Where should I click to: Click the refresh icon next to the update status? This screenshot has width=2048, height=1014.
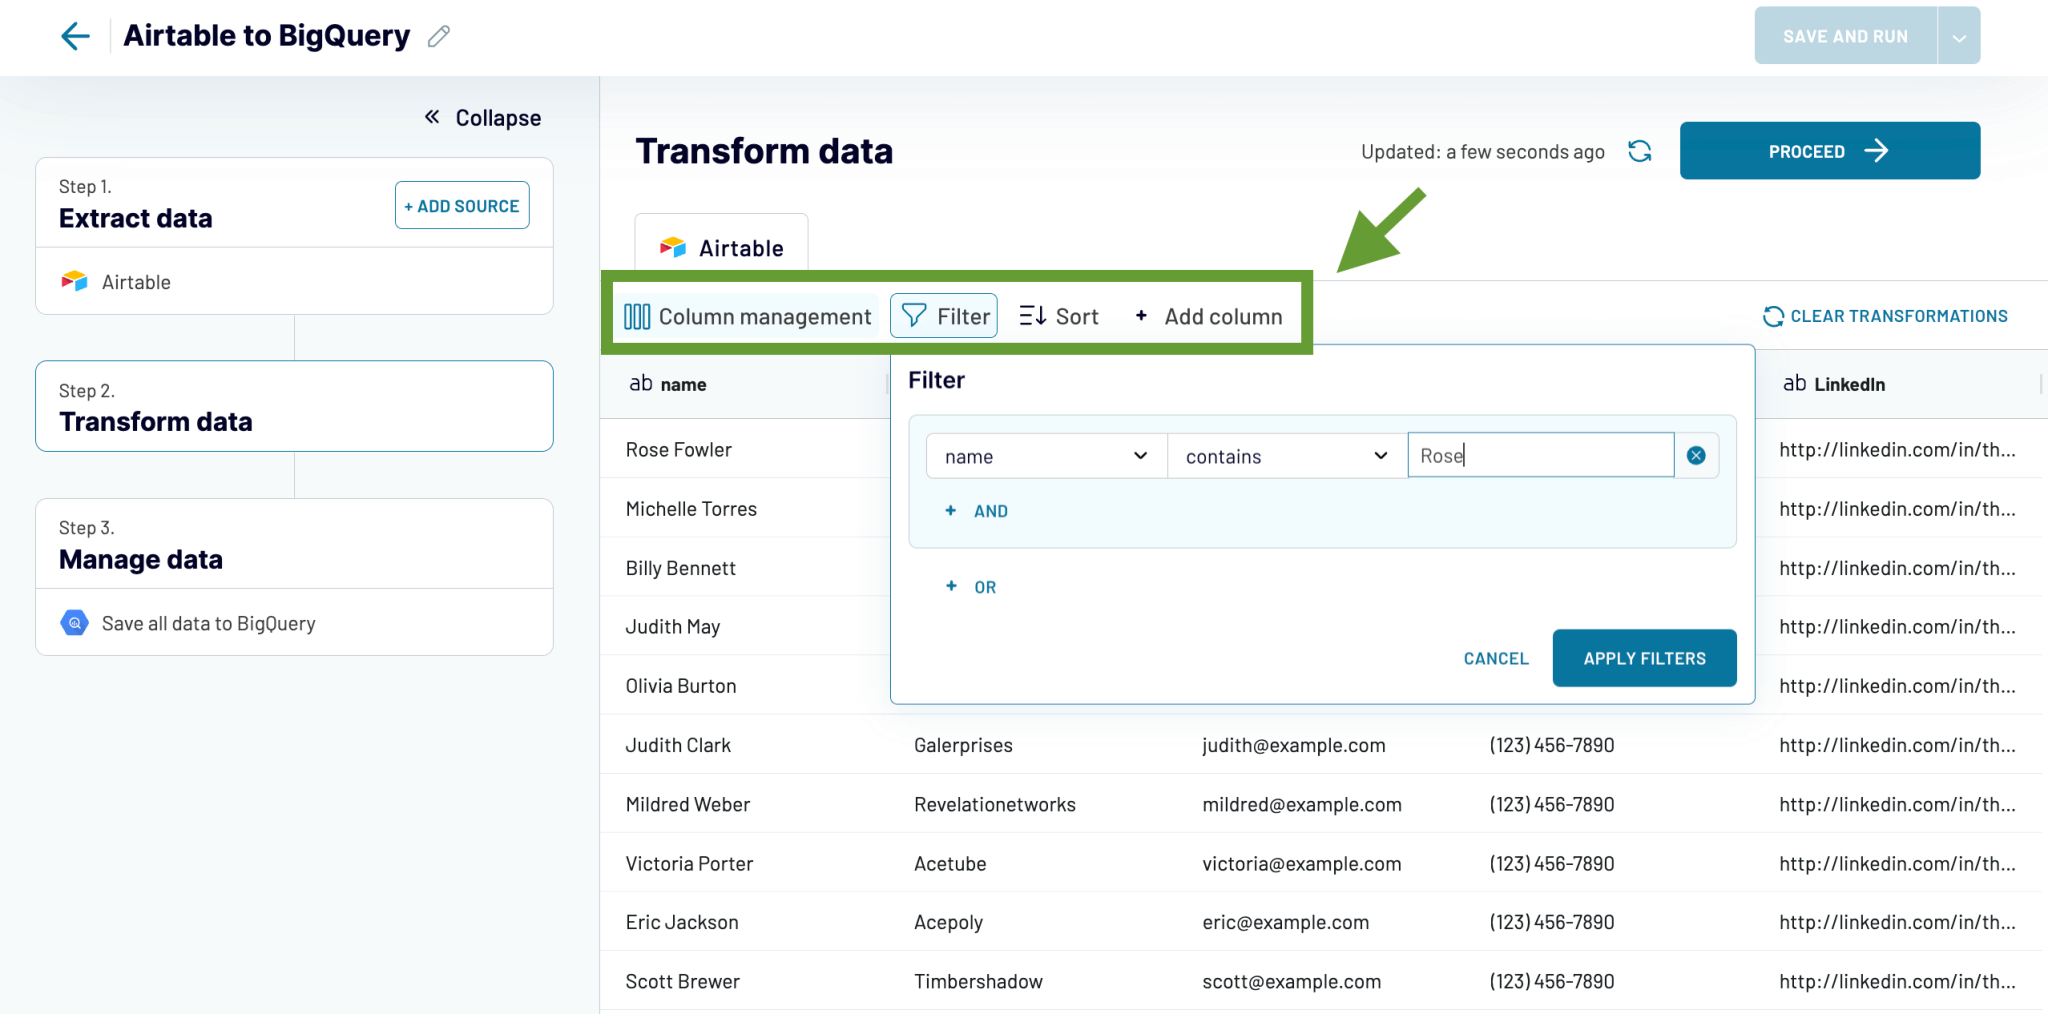(1639, 151)
